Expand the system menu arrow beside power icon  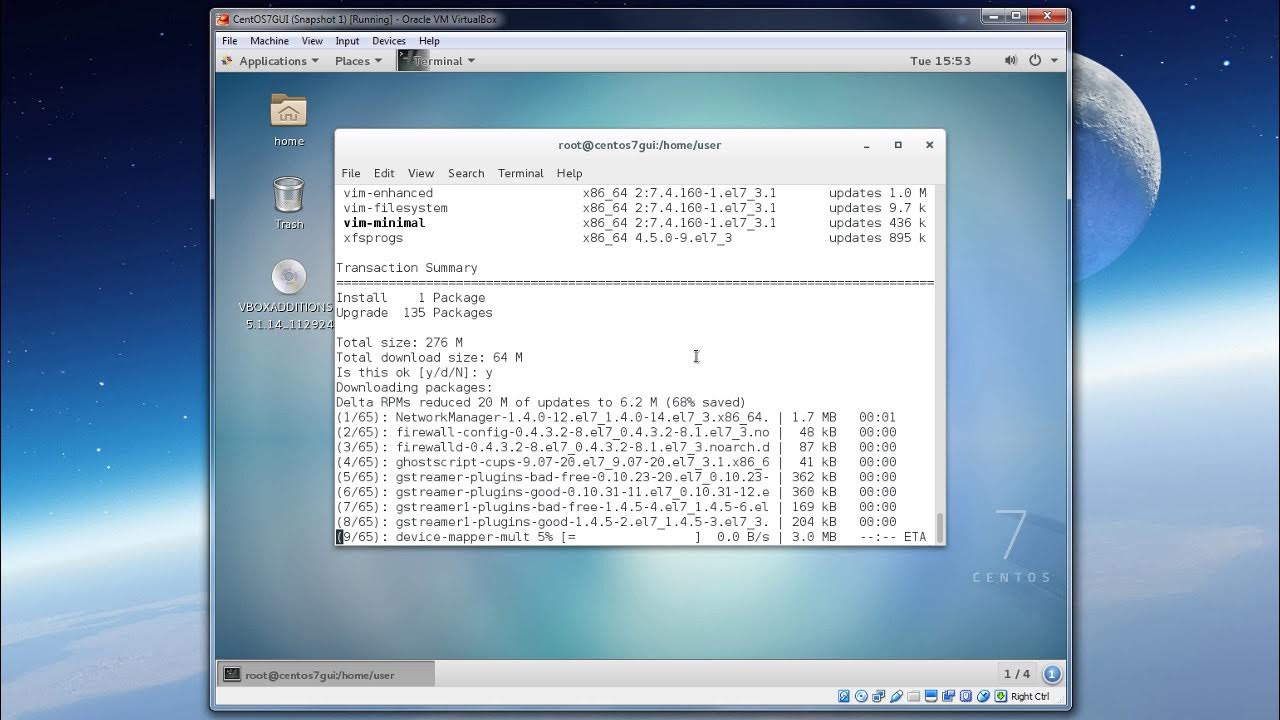point(1054,61)
